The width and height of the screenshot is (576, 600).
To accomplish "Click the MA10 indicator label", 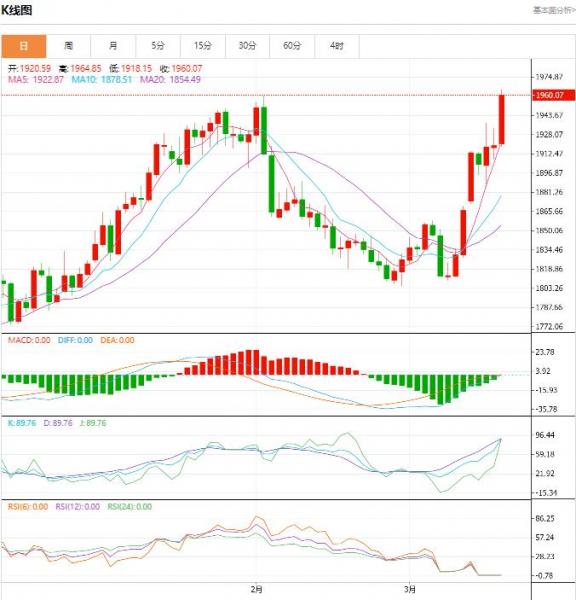I will point(102,80).
